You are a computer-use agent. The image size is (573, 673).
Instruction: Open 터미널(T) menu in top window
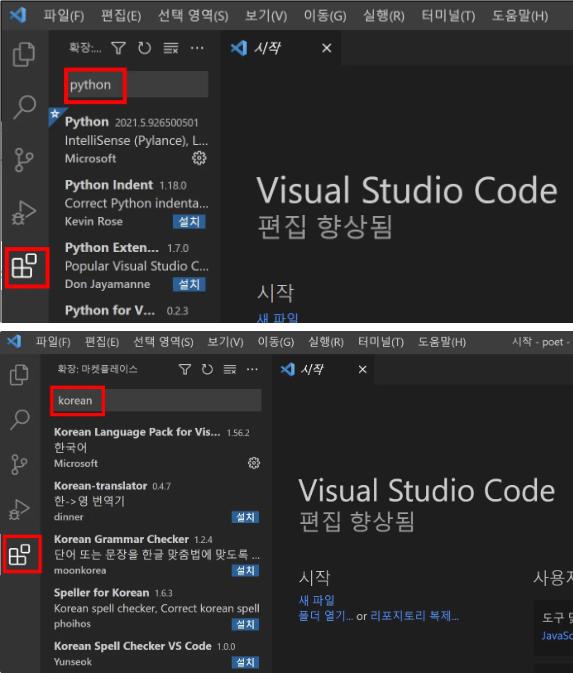(x=448, y=16)
